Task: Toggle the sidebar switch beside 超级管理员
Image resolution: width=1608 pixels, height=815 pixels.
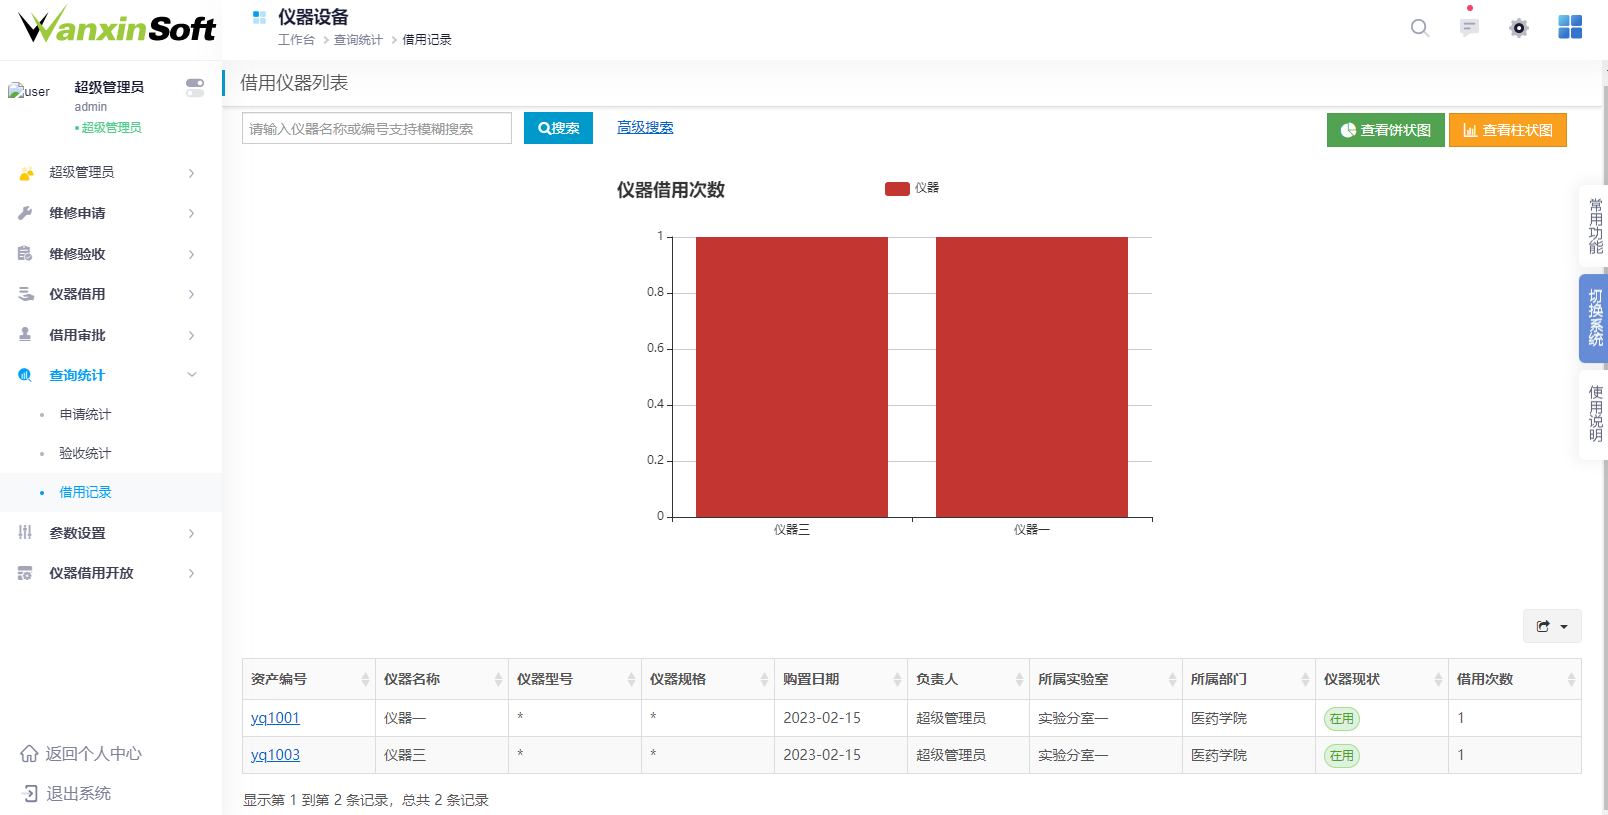Action: 195,88
